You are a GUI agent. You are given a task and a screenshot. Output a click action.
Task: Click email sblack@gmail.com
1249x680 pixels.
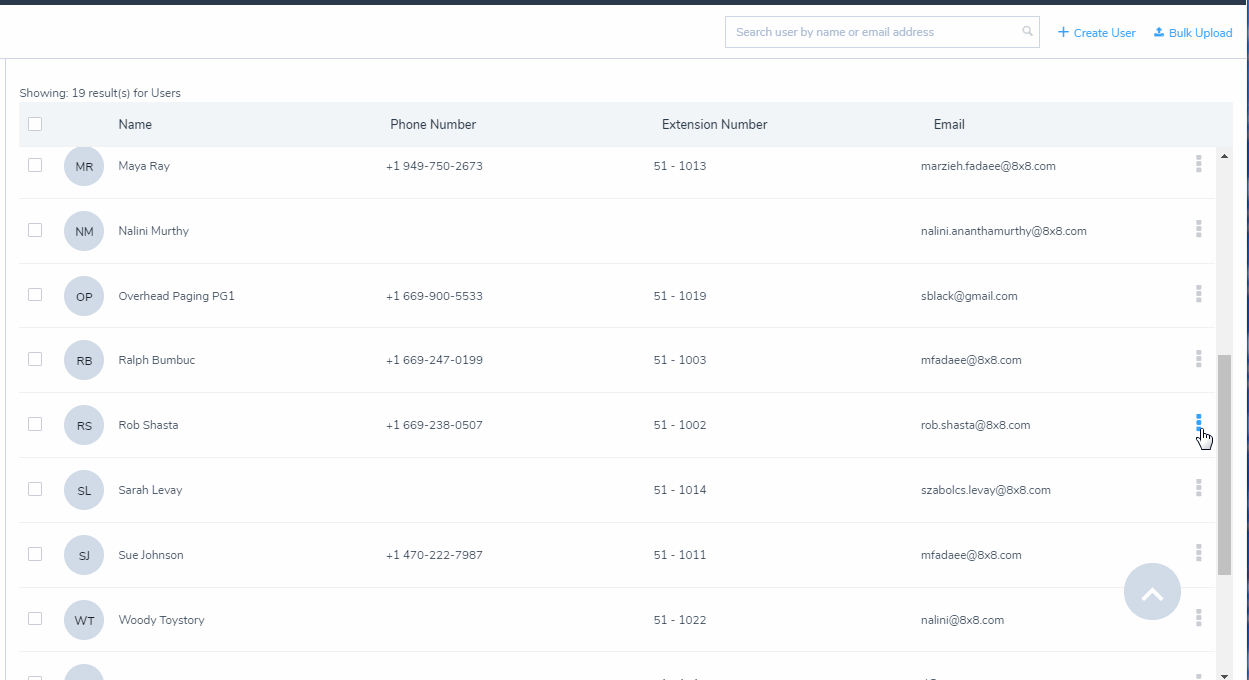point(969,296)
